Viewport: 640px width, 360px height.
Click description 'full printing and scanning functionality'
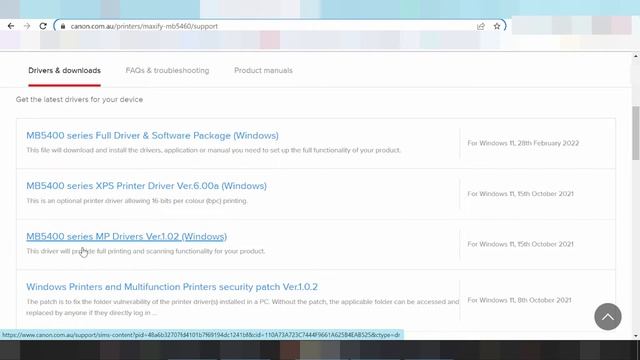[146, 251]
